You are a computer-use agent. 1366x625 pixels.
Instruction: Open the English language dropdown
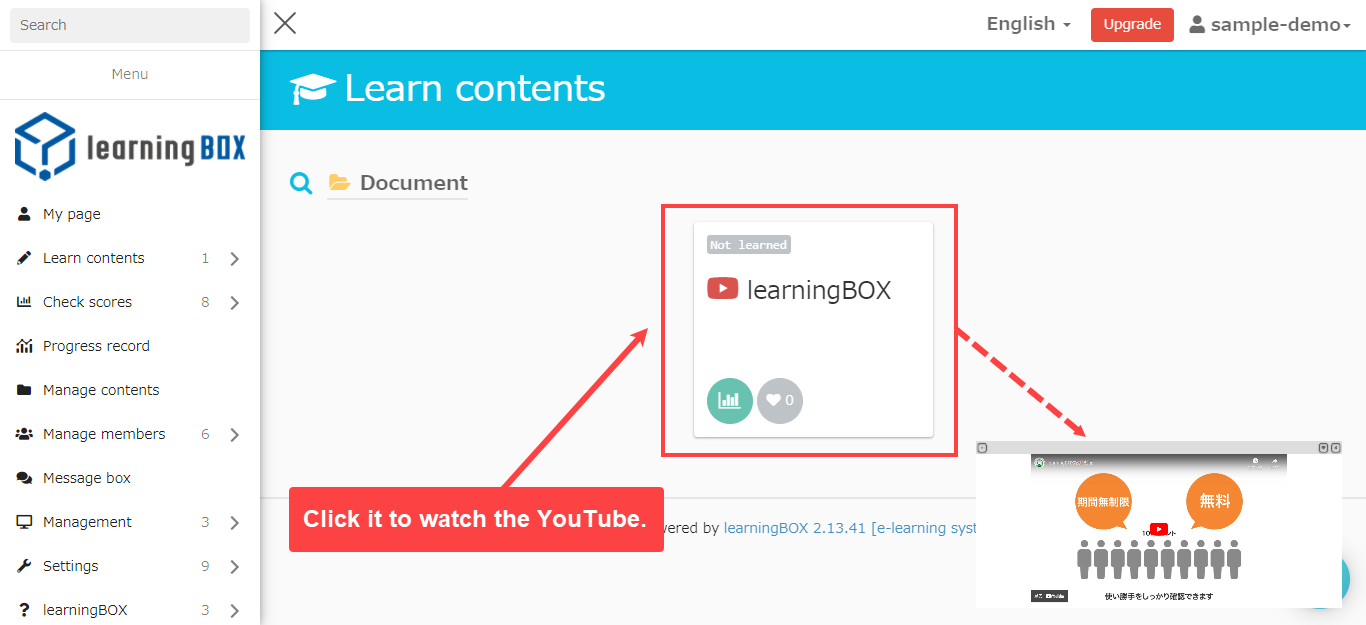1028,24
